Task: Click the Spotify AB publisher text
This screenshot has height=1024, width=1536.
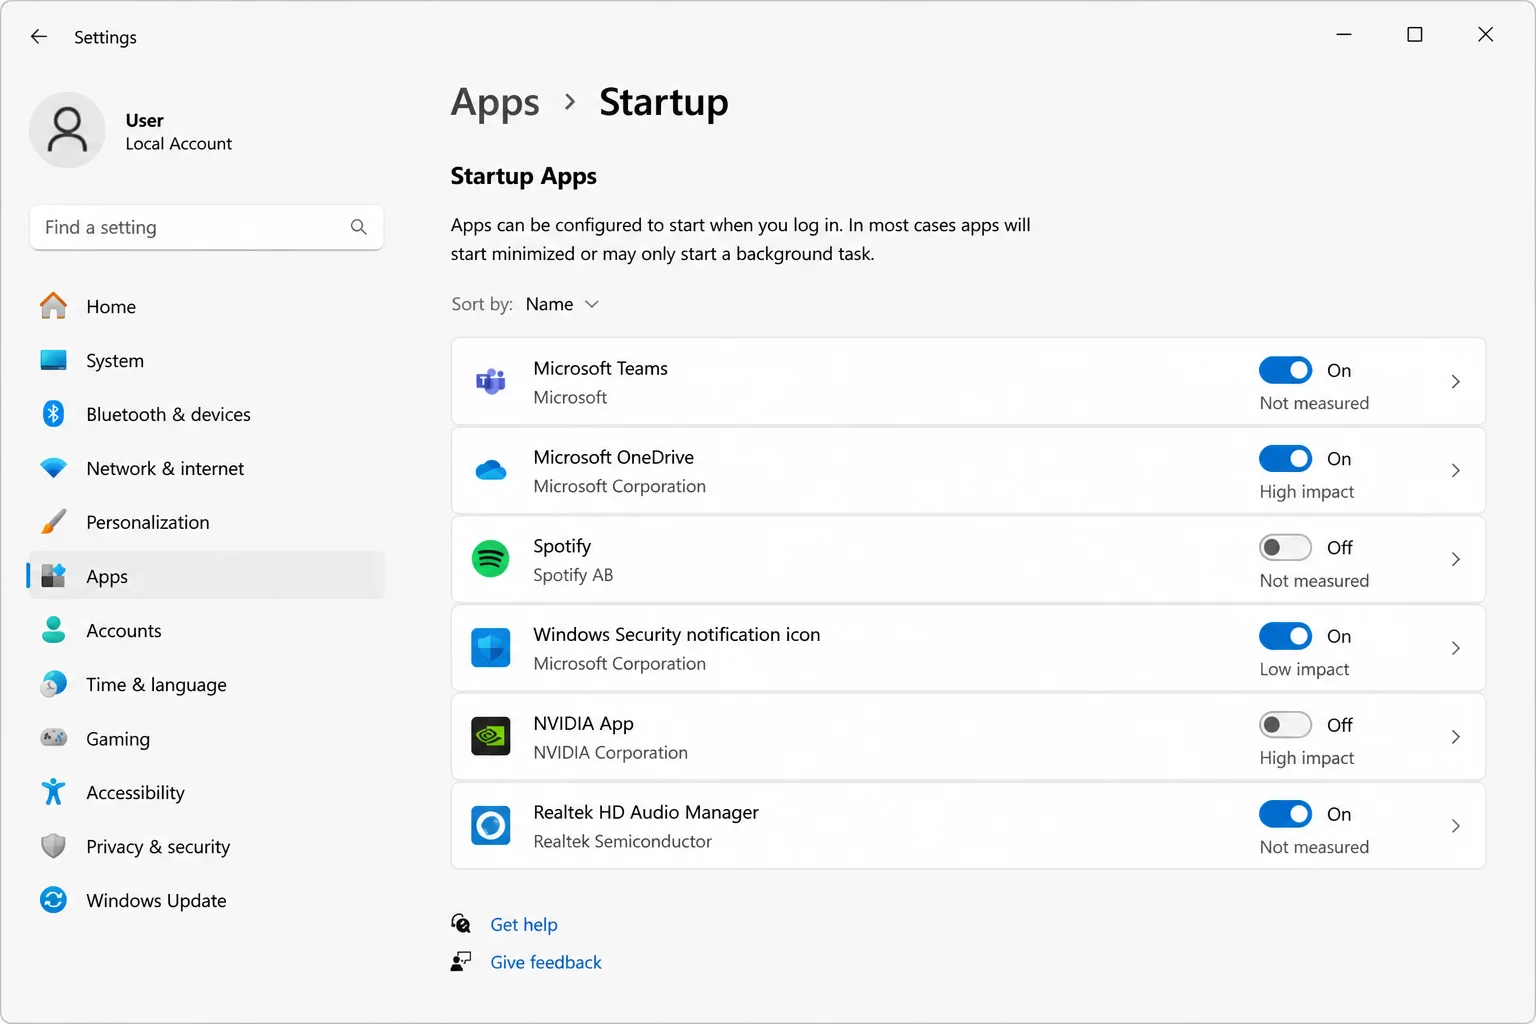Action: pyautogui.click(x=573, y=575)
